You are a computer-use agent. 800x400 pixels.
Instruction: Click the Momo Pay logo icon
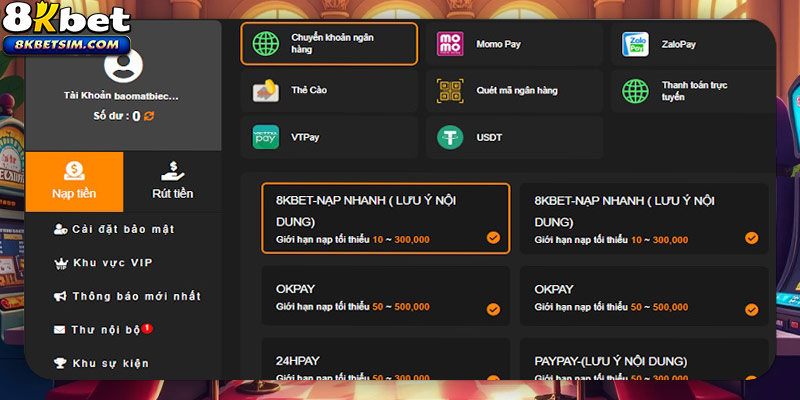coord(450,44)
